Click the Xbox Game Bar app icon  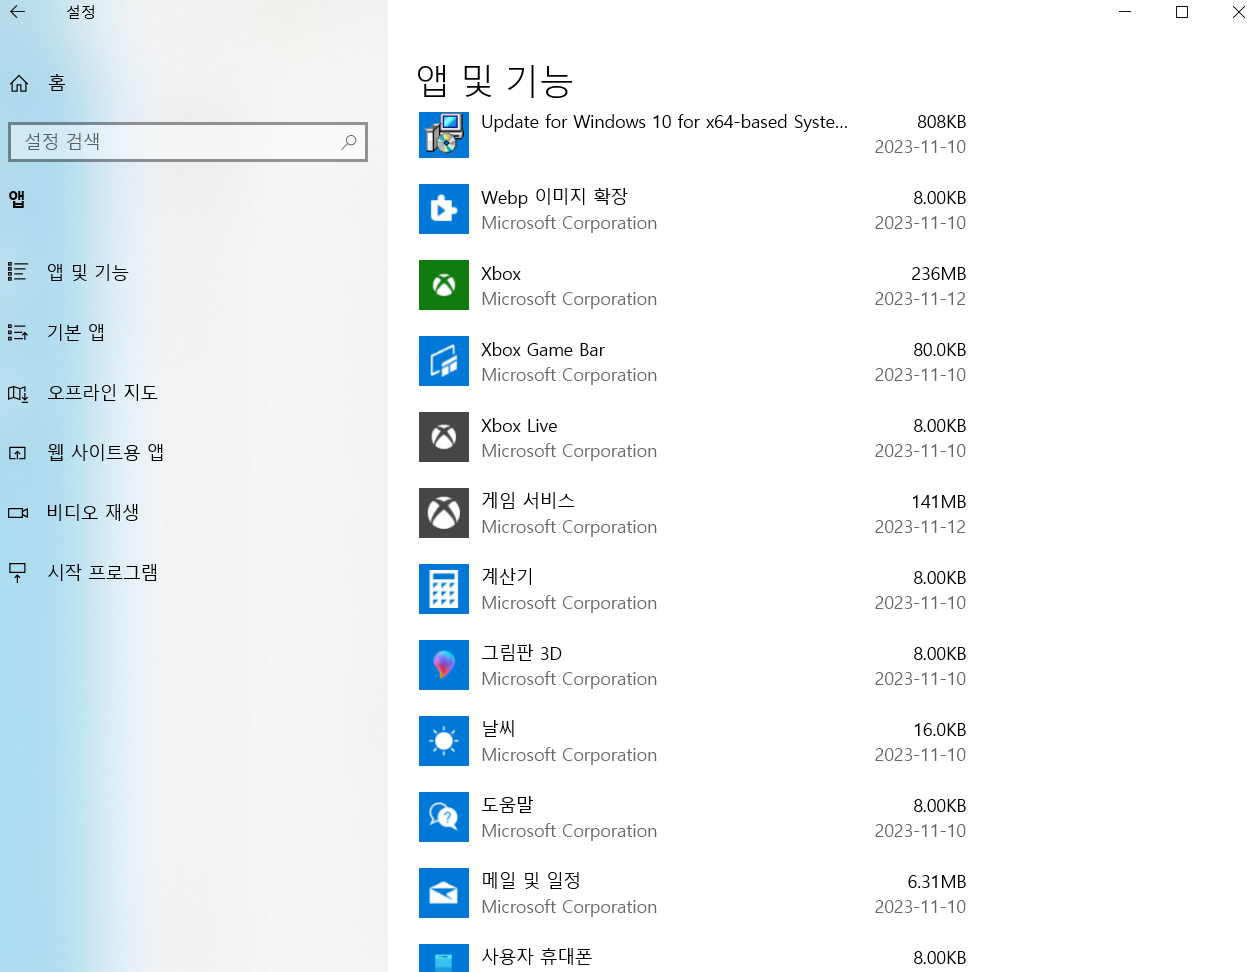coord(444,361)
